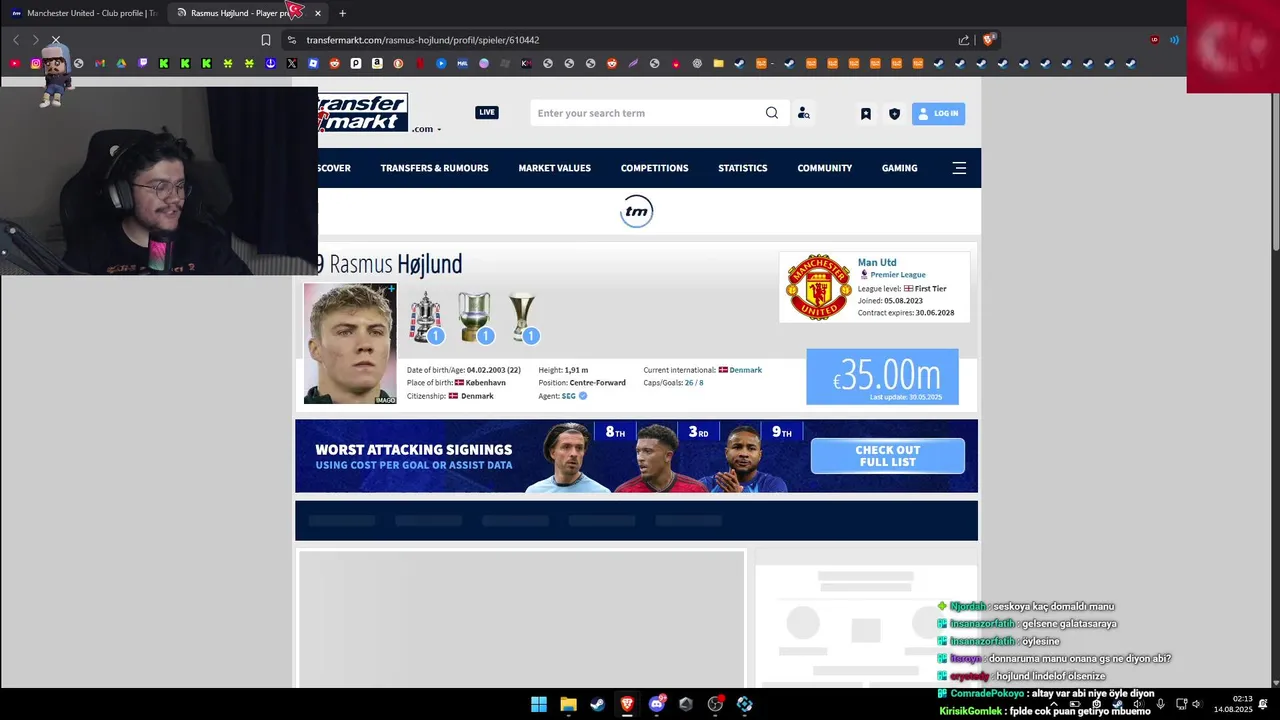Open the Brave Shields lion icon
This screenshot has height=720, width=1280.
click(989, 40)
